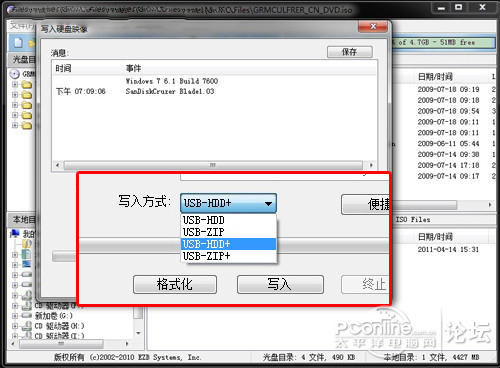The image size is (500, 368).
Task: Select the GRM disc root icon
Action: [x=14, y=74]
